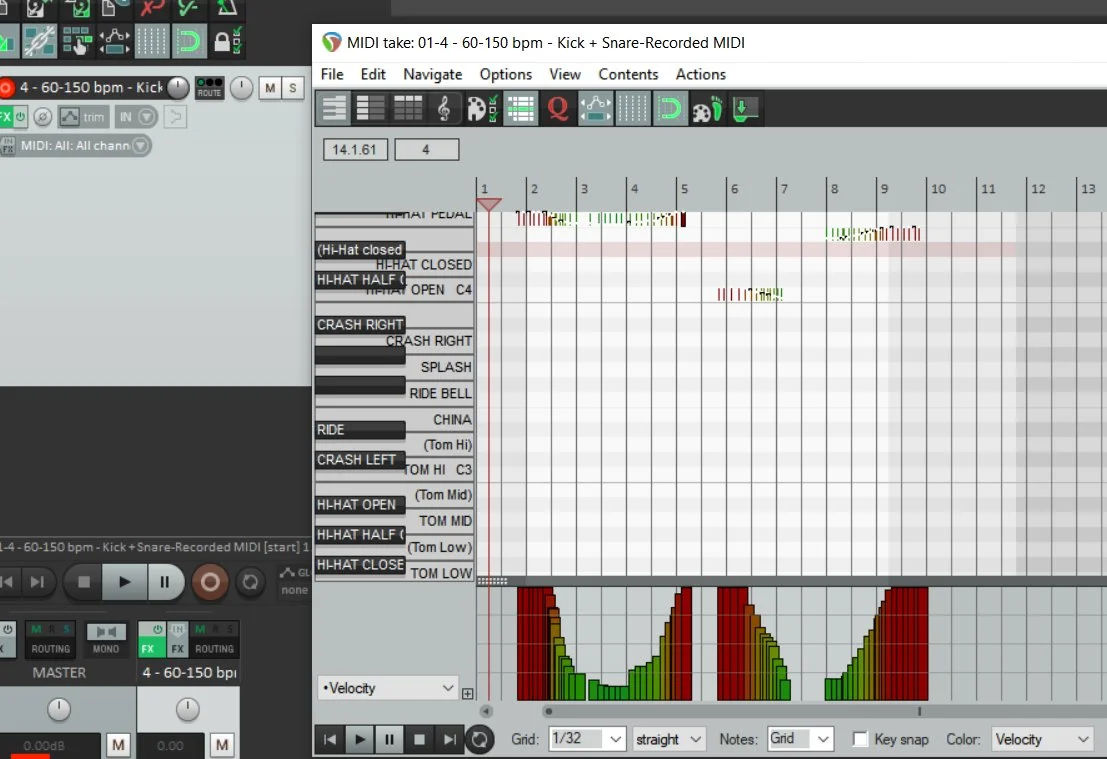Add a CC lane with plus button

coord(467,693)
